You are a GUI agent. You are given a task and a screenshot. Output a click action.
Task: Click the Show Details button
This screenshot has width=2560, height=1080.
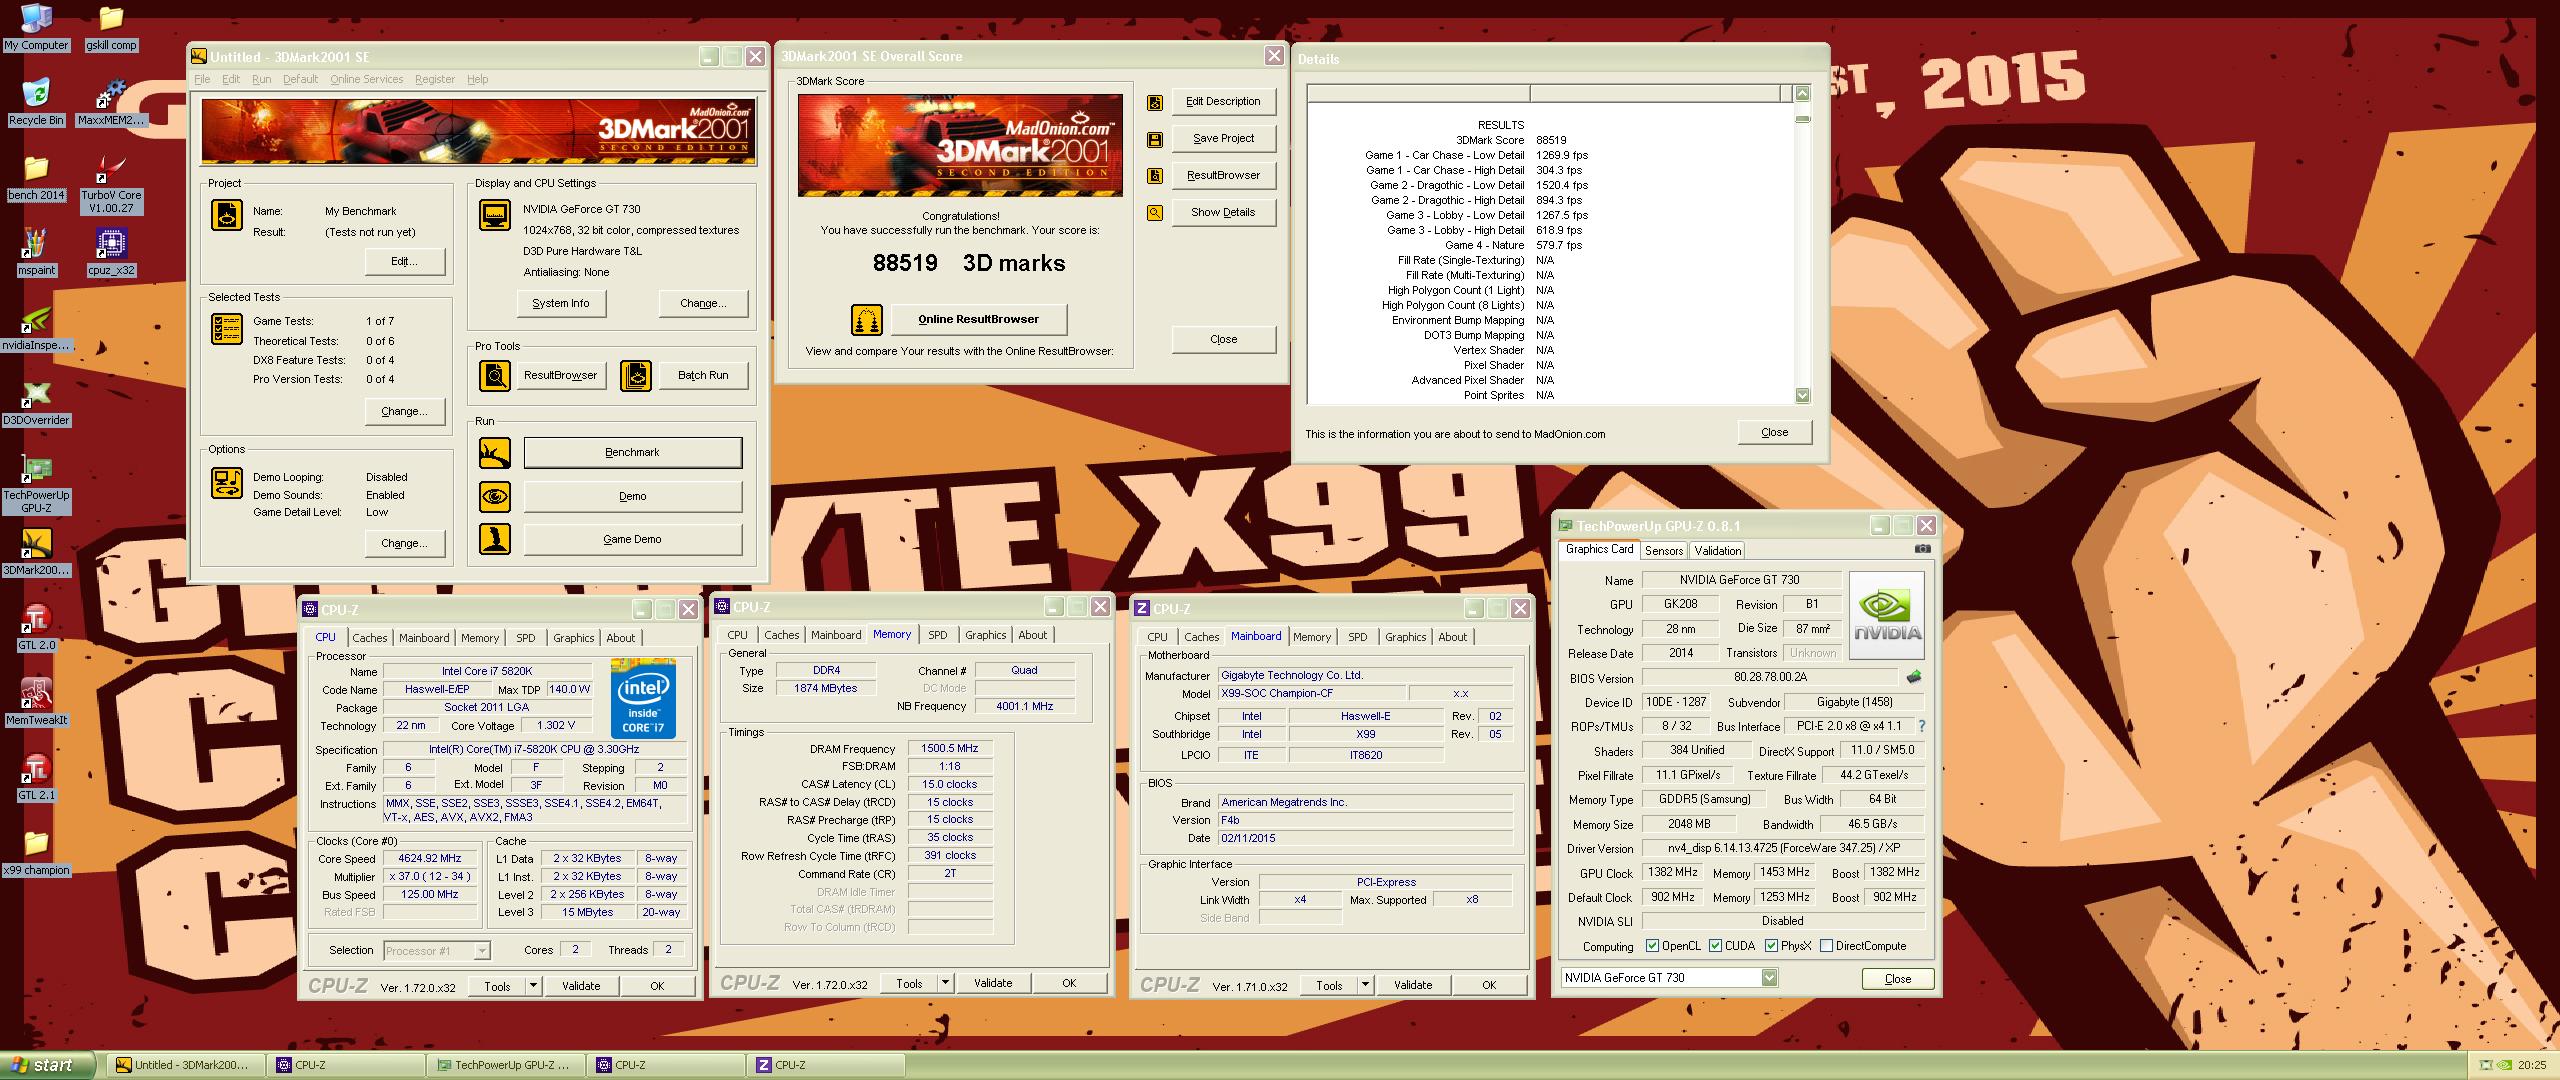click(1224, 213)
